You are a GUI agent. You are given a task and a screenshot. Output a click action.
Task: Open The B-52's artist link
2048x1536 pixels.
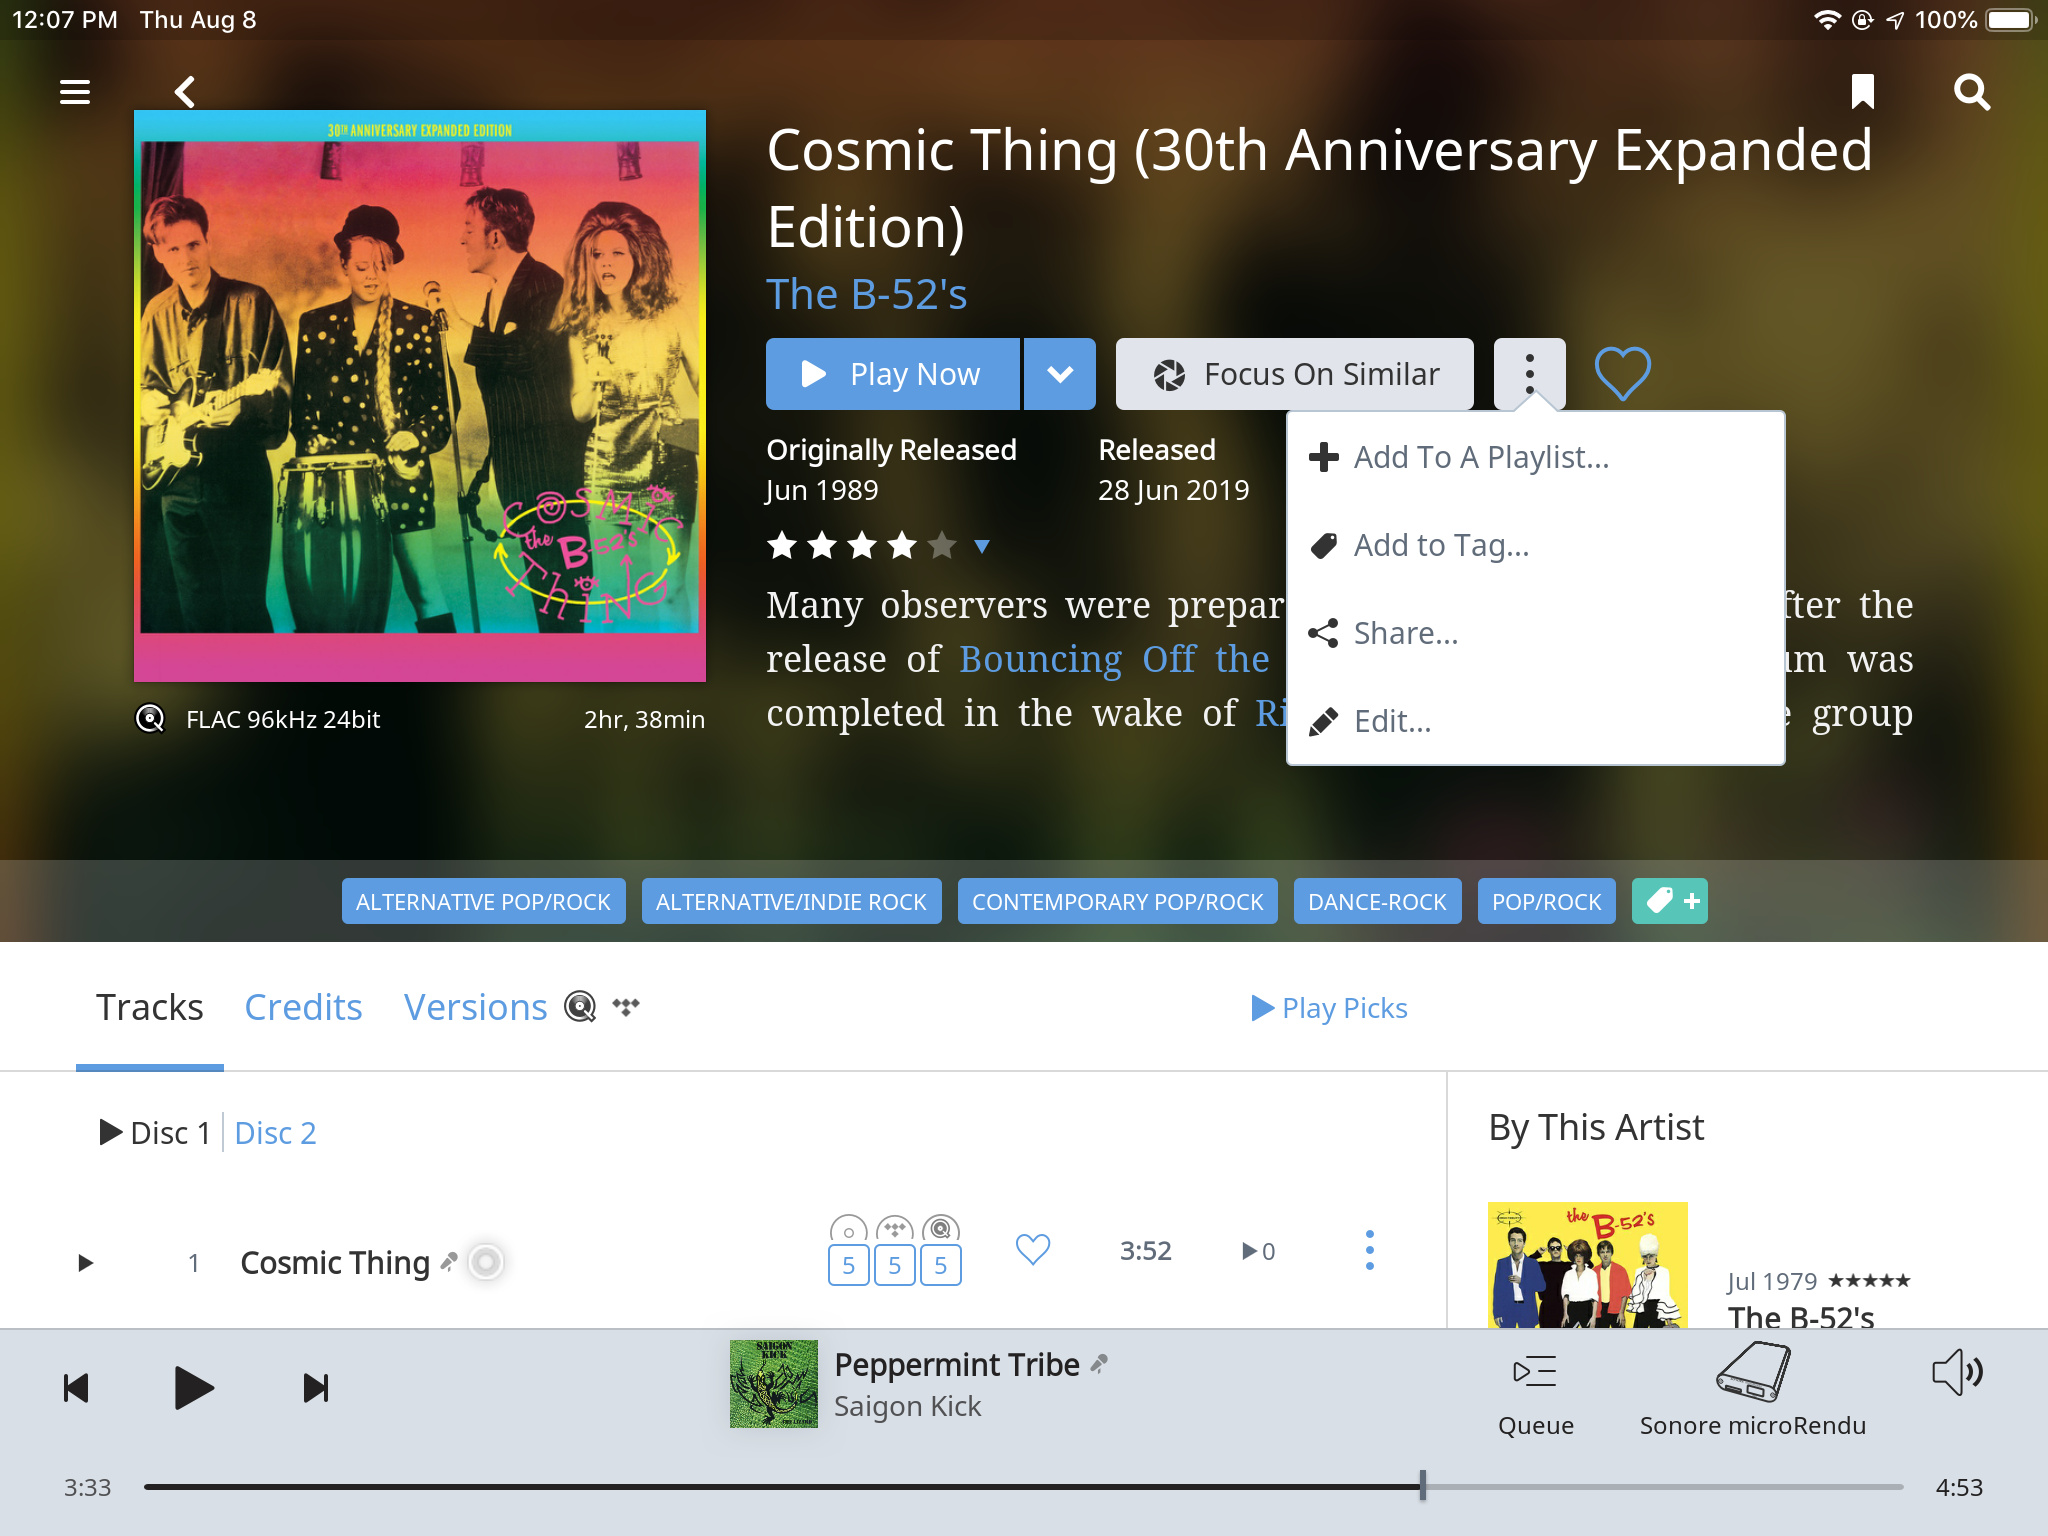867,294
